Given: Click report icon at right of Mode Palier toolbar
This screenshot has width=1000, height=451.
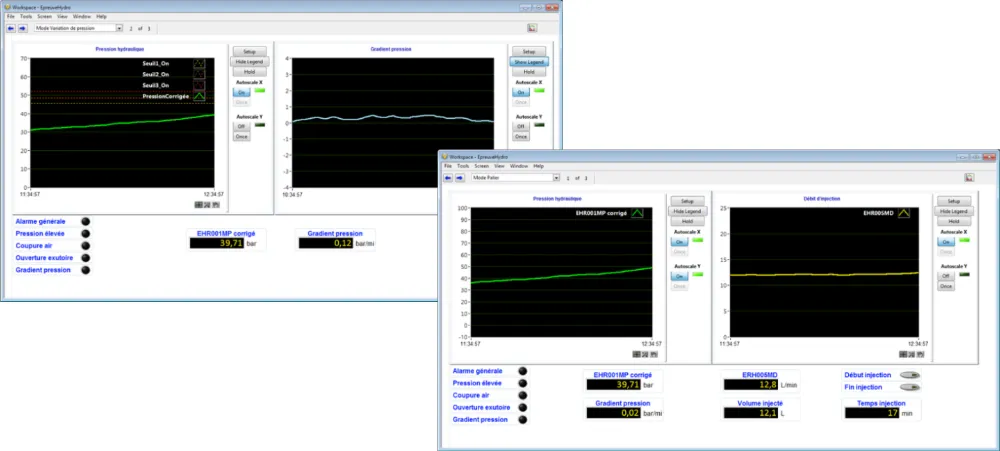Looking at the screenshot, I should pos(969,177).
